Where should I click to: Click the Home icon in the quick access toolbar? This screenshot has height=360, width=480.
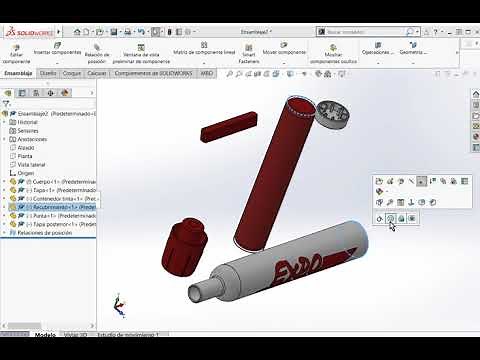pos(77,32)
